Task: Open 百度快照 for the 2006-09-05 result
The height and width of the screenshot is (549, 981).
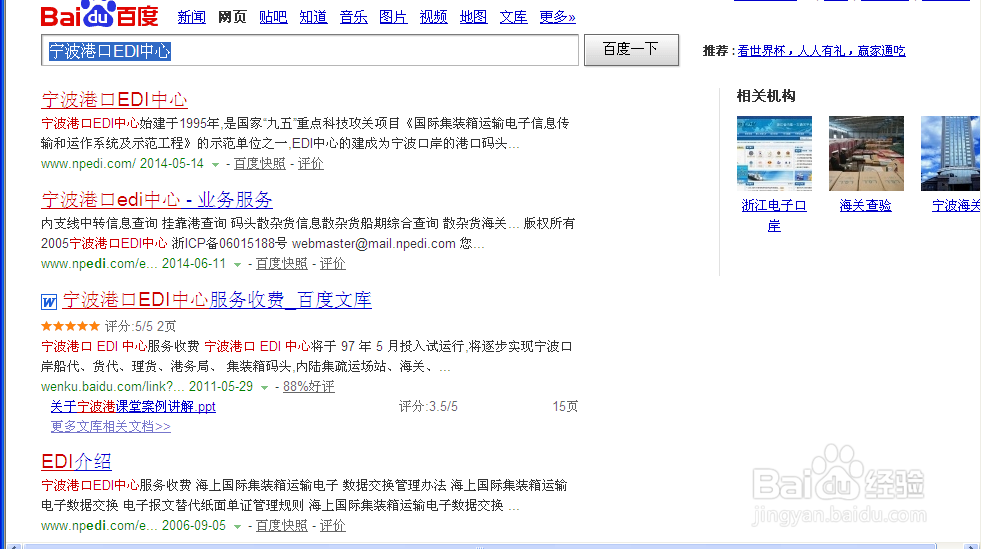Action: click(282, 526)
